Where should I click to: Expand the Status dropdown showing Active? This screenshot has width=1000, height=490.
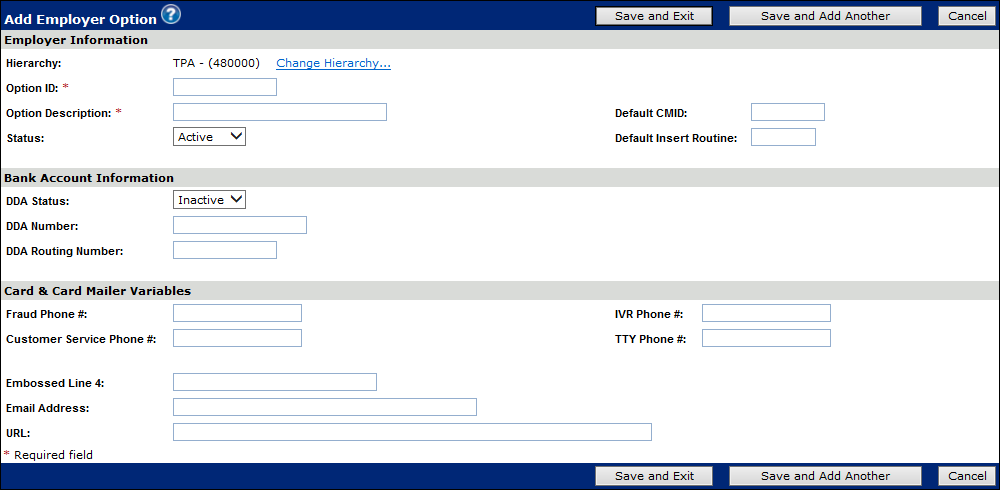210,137
